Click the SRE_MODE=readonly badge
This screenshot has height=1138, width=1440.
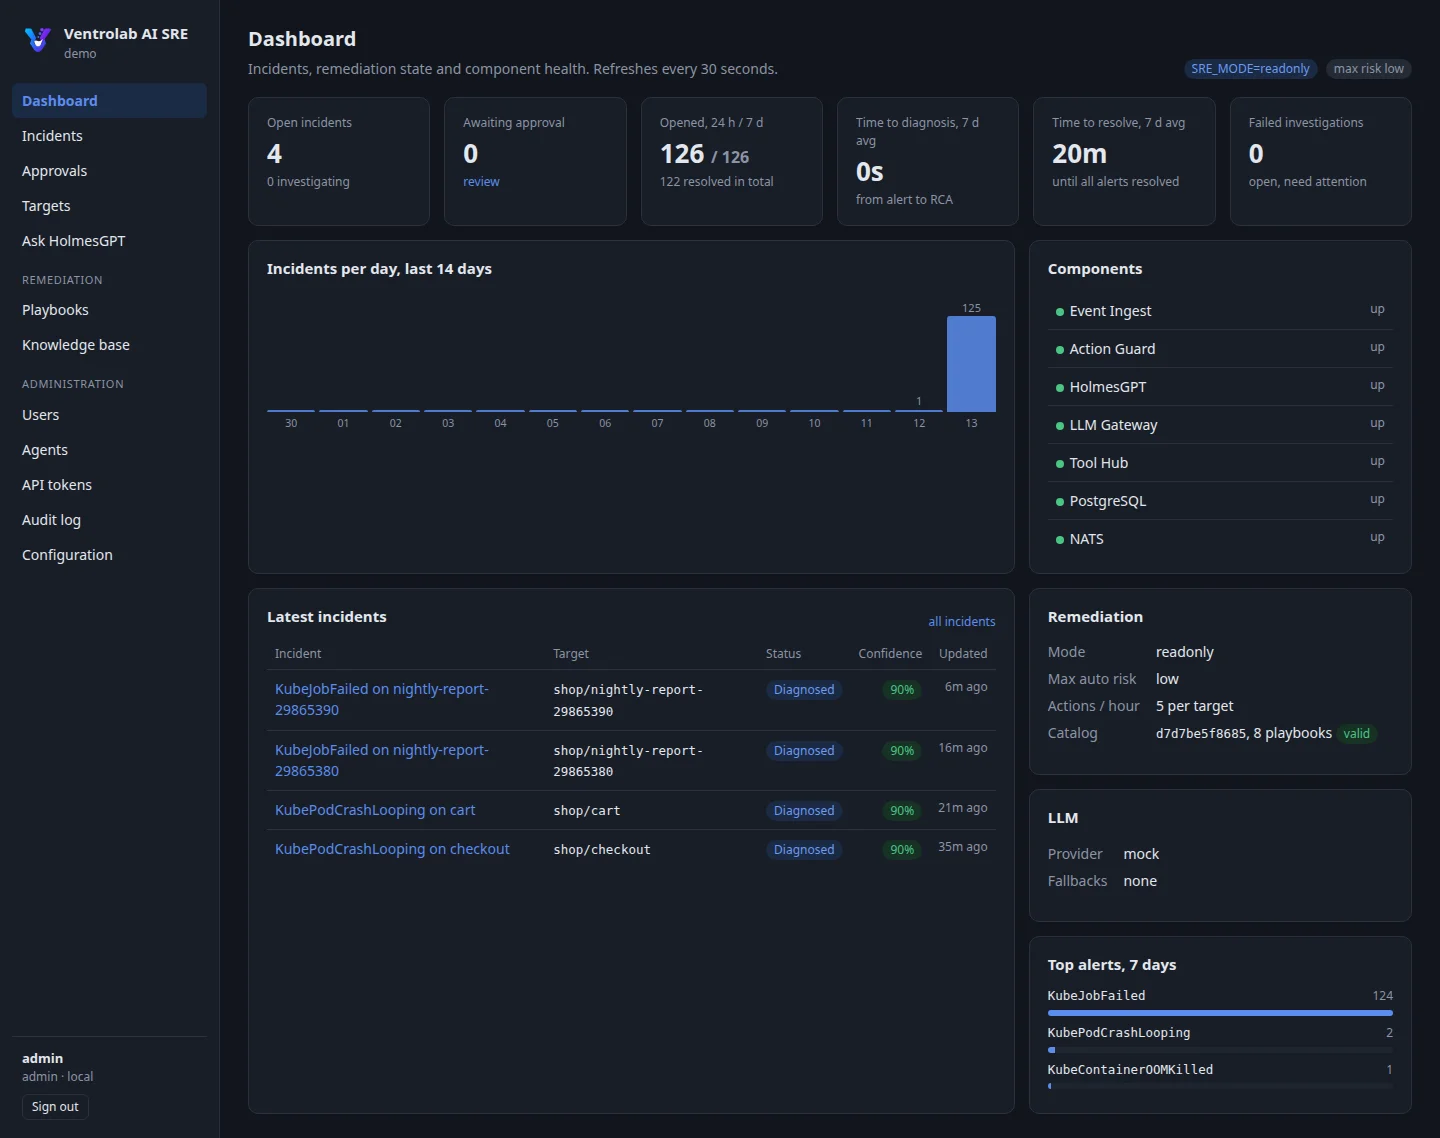[x=1250, y=69]
